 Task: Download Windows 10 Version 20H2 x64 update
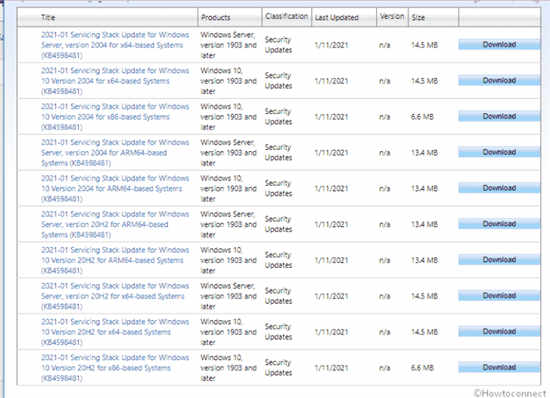click(499, 331)
